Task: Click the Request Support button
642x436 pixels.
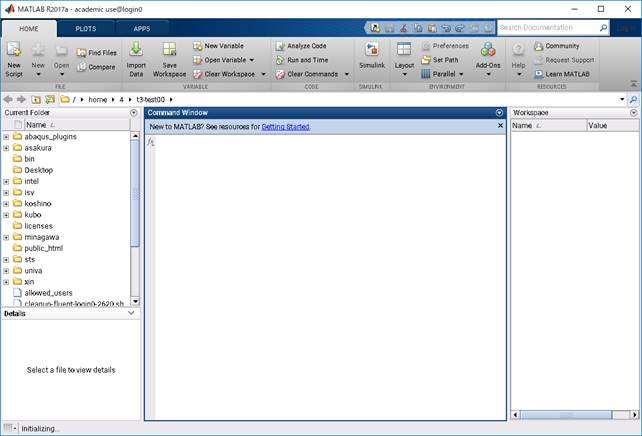Action: pos(568,60)
